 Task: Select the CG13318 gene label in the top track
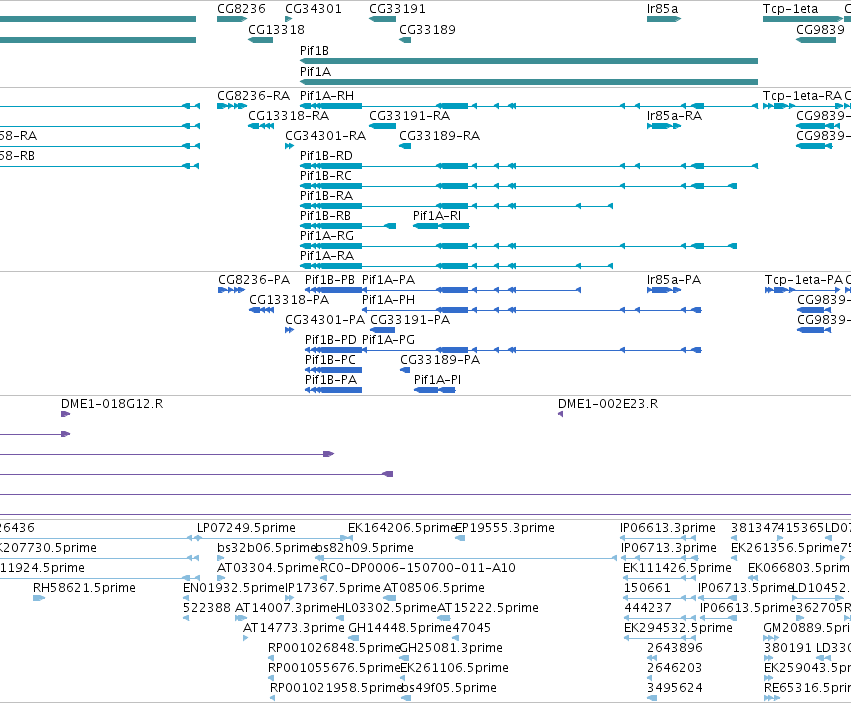[x=276, y=29]
